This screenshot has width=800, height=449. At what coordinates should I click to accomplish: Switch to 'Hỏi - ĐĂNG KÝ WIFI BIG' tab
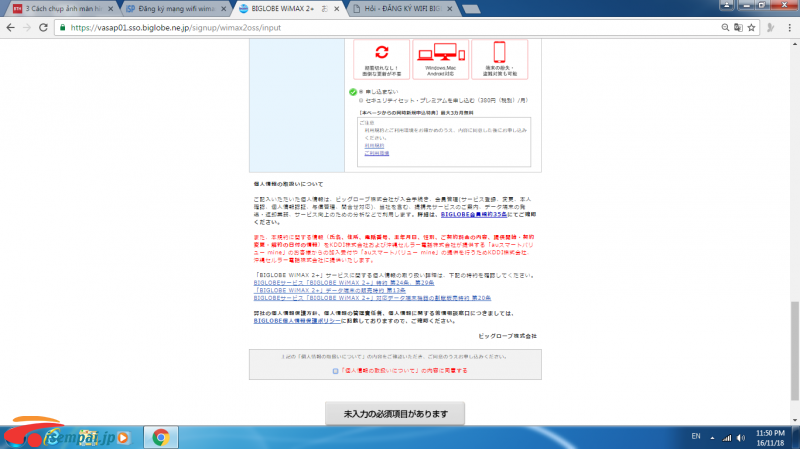[399, 9]
